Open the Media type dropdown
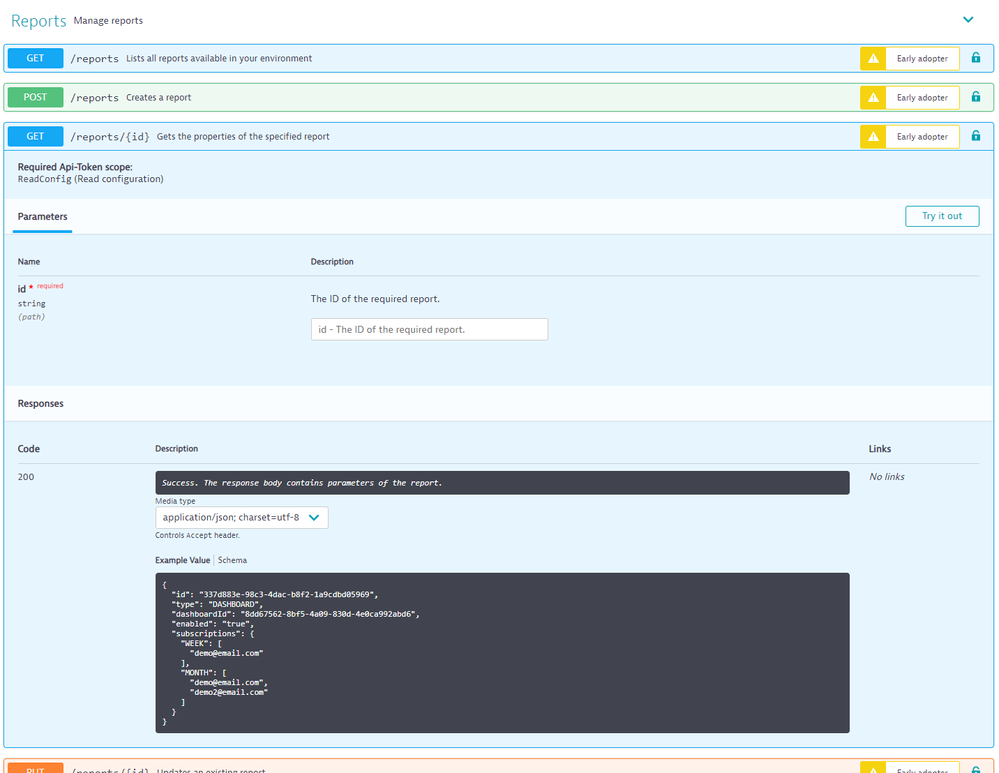The height and width of the screenshot is (773, 999). [241, 518]
